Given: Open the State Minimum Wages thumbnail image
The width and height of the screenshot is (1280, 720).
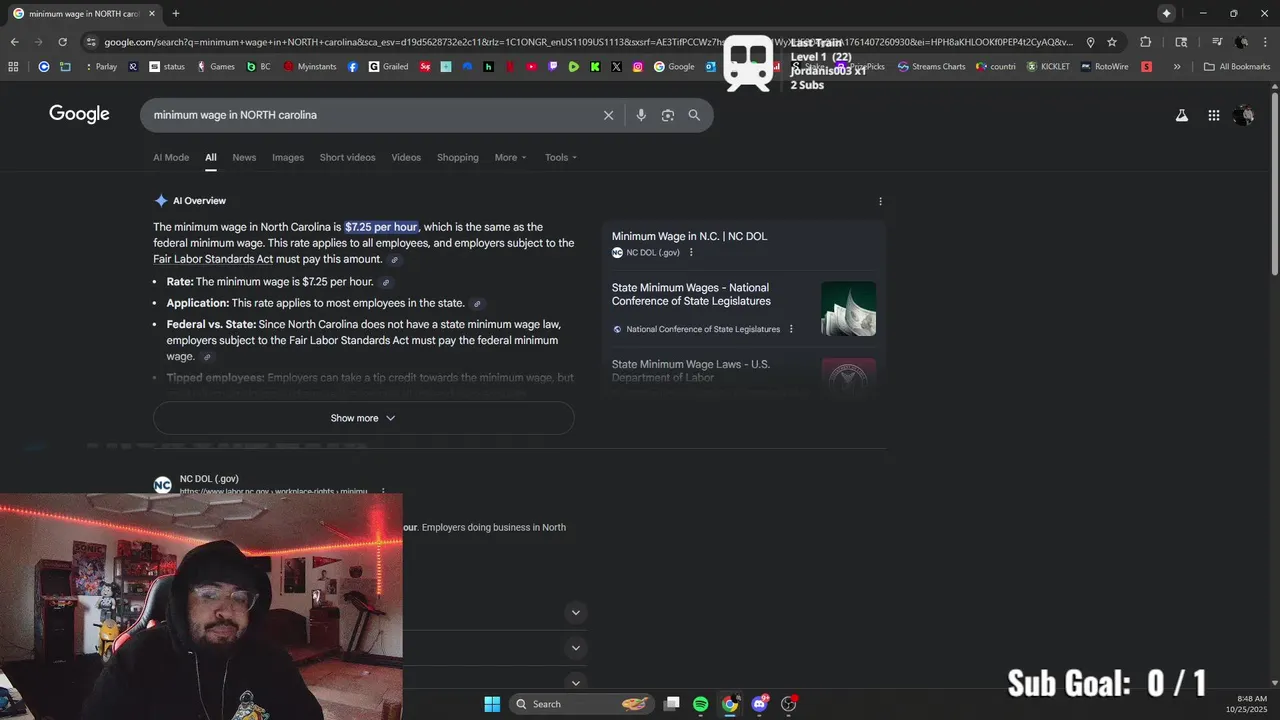Looking at the screenshot, I should (x=848, y=308).
